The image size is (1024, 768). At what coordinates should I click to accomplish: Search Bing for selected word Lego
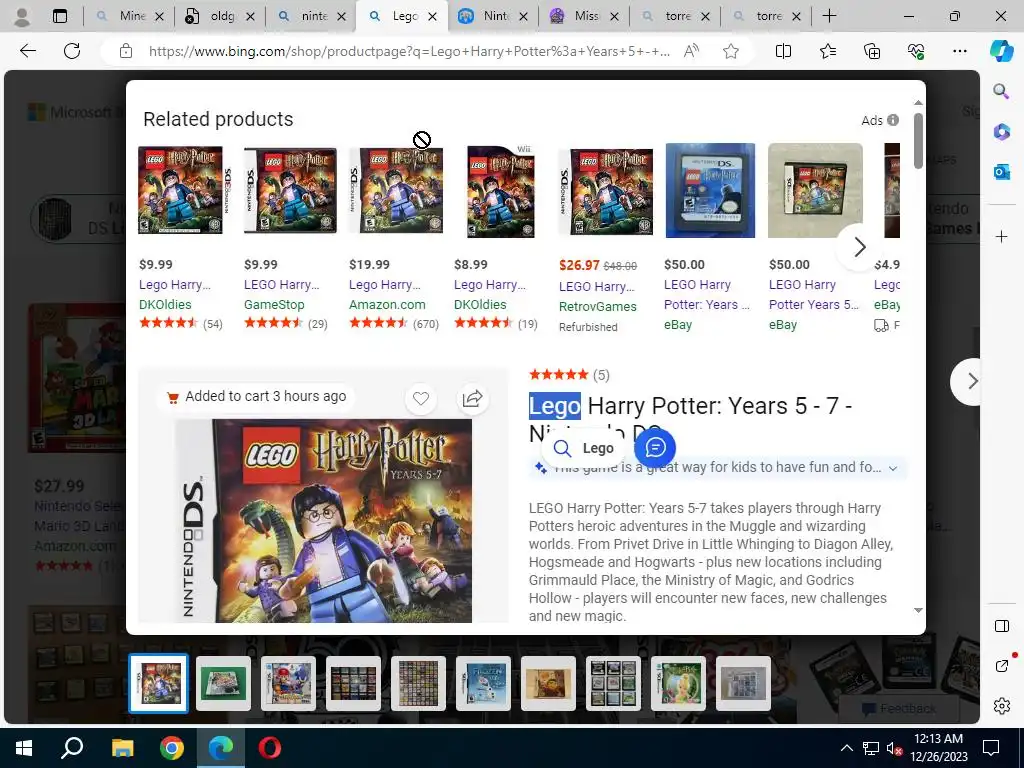point(583,448)
